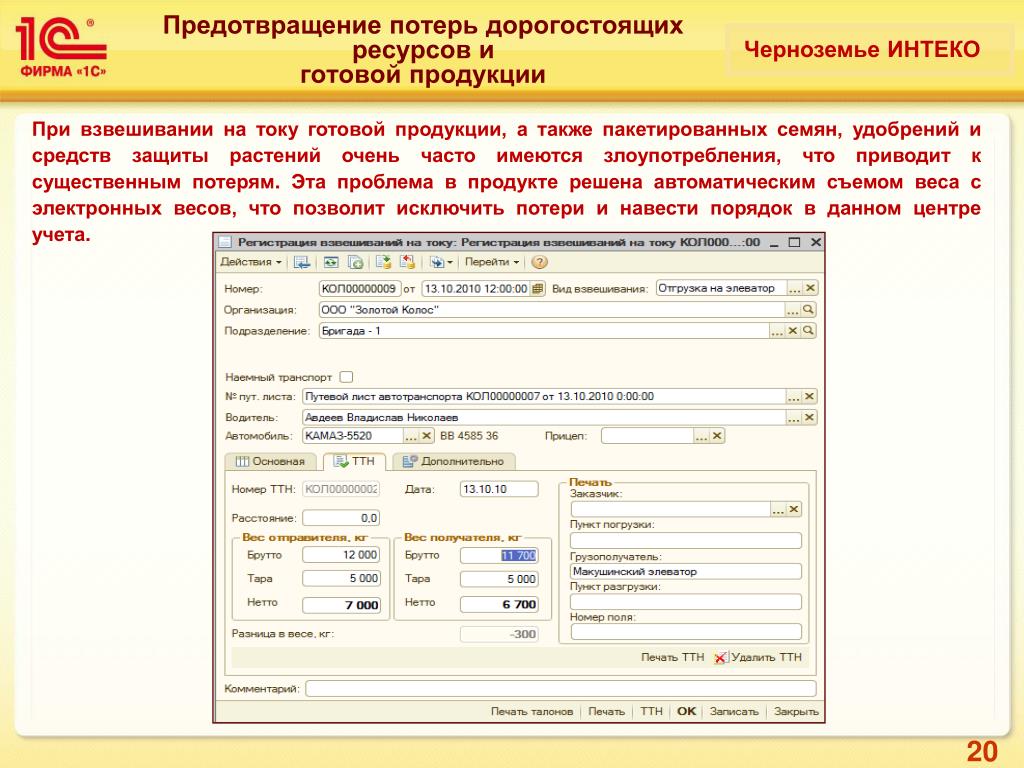Click the Закрыть button

tap(796, 712)
